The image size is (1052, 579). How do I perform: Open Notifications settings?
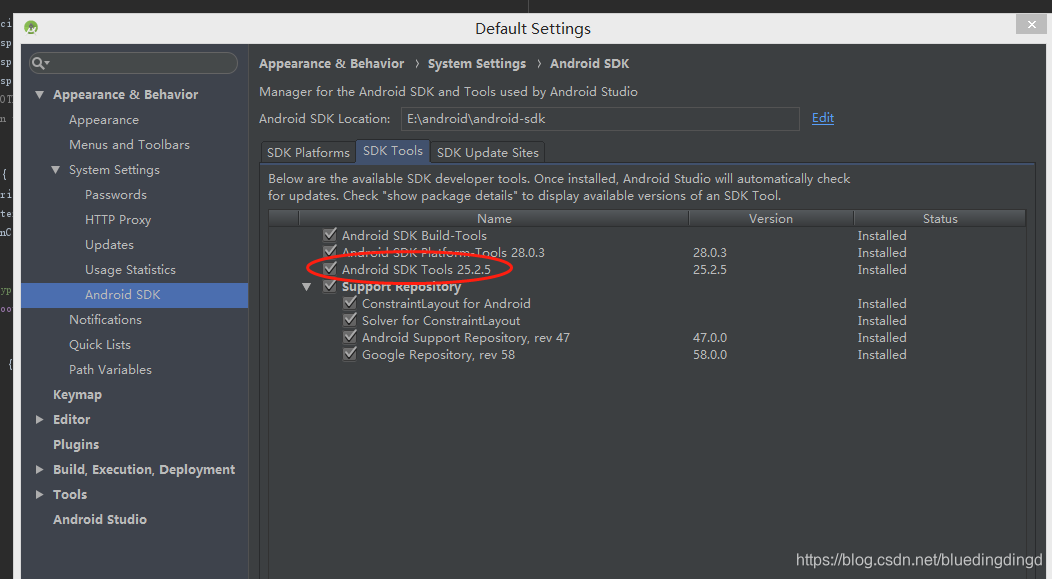[105, 320]
